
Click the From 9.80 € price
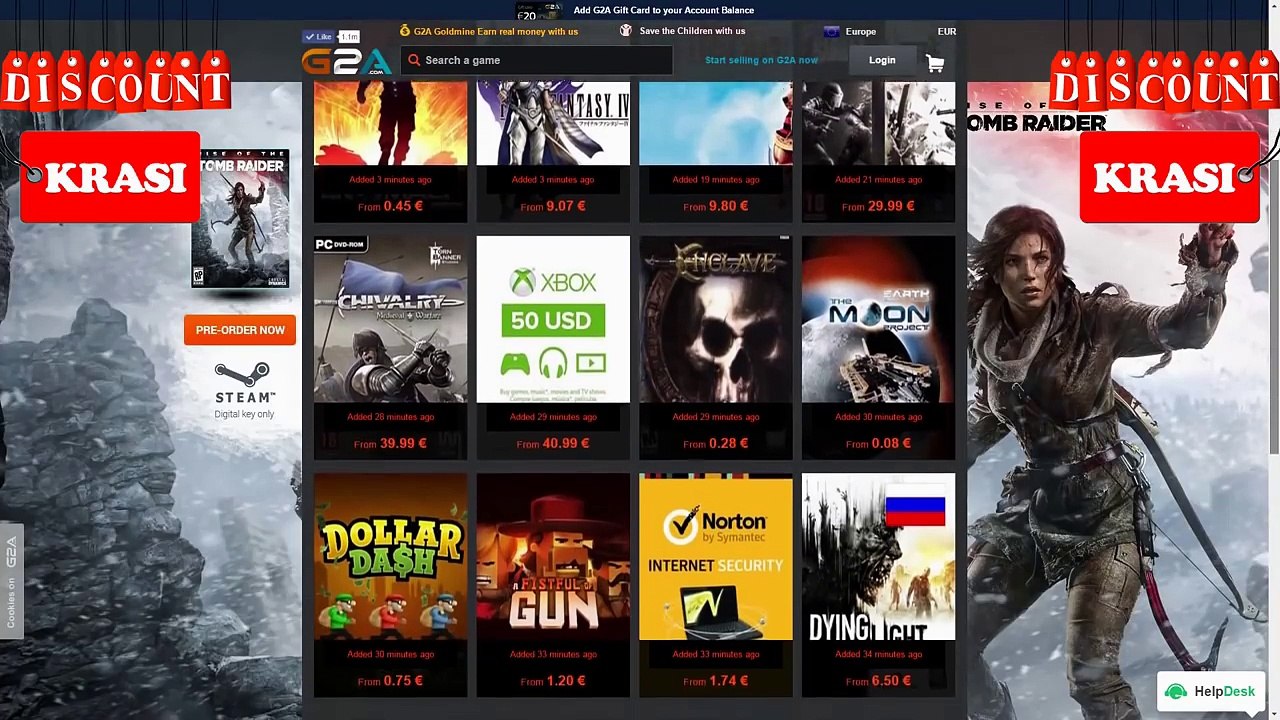pyautogui.click(x=715, y=206)
